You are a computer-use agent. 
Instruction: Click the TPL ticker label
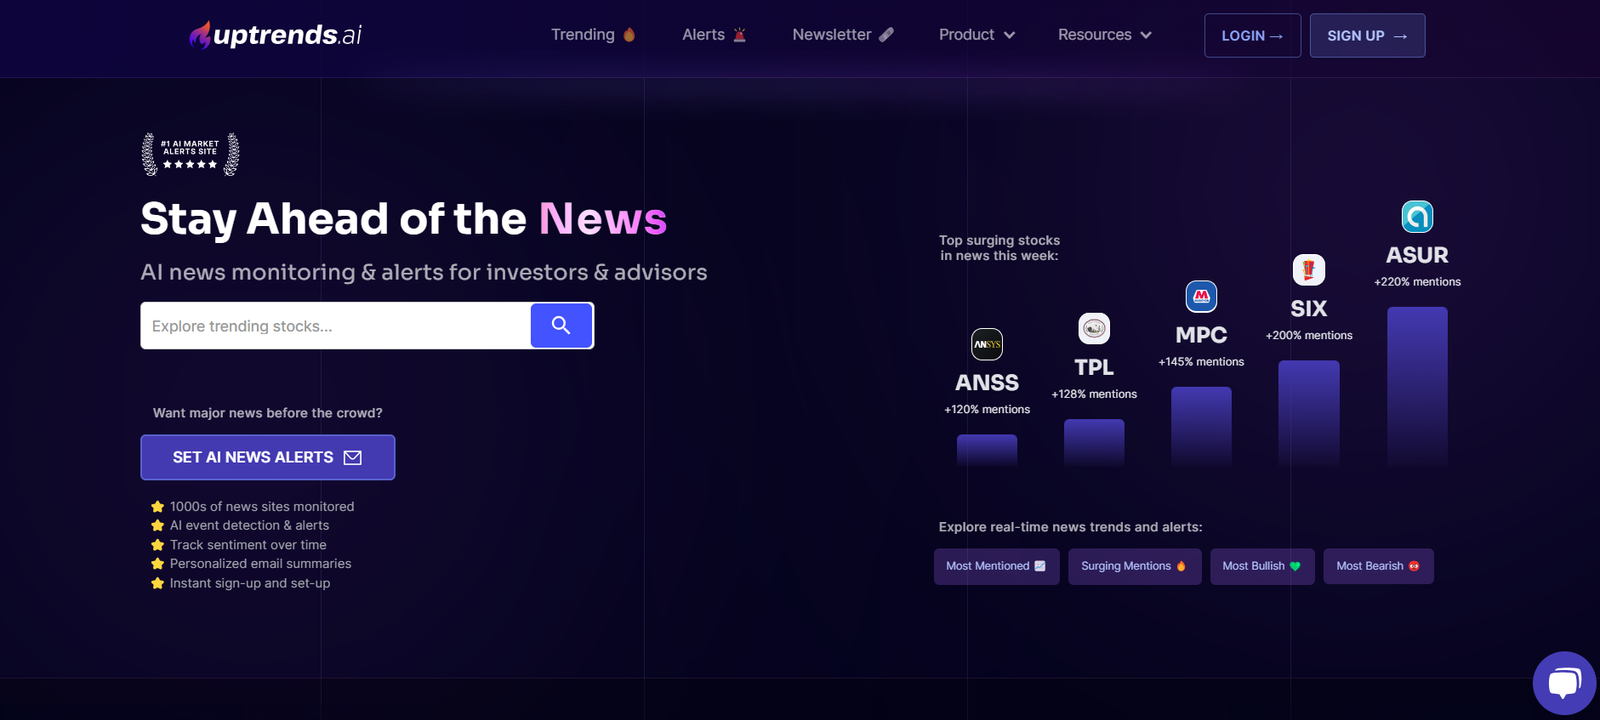(x=1094, y=368)
